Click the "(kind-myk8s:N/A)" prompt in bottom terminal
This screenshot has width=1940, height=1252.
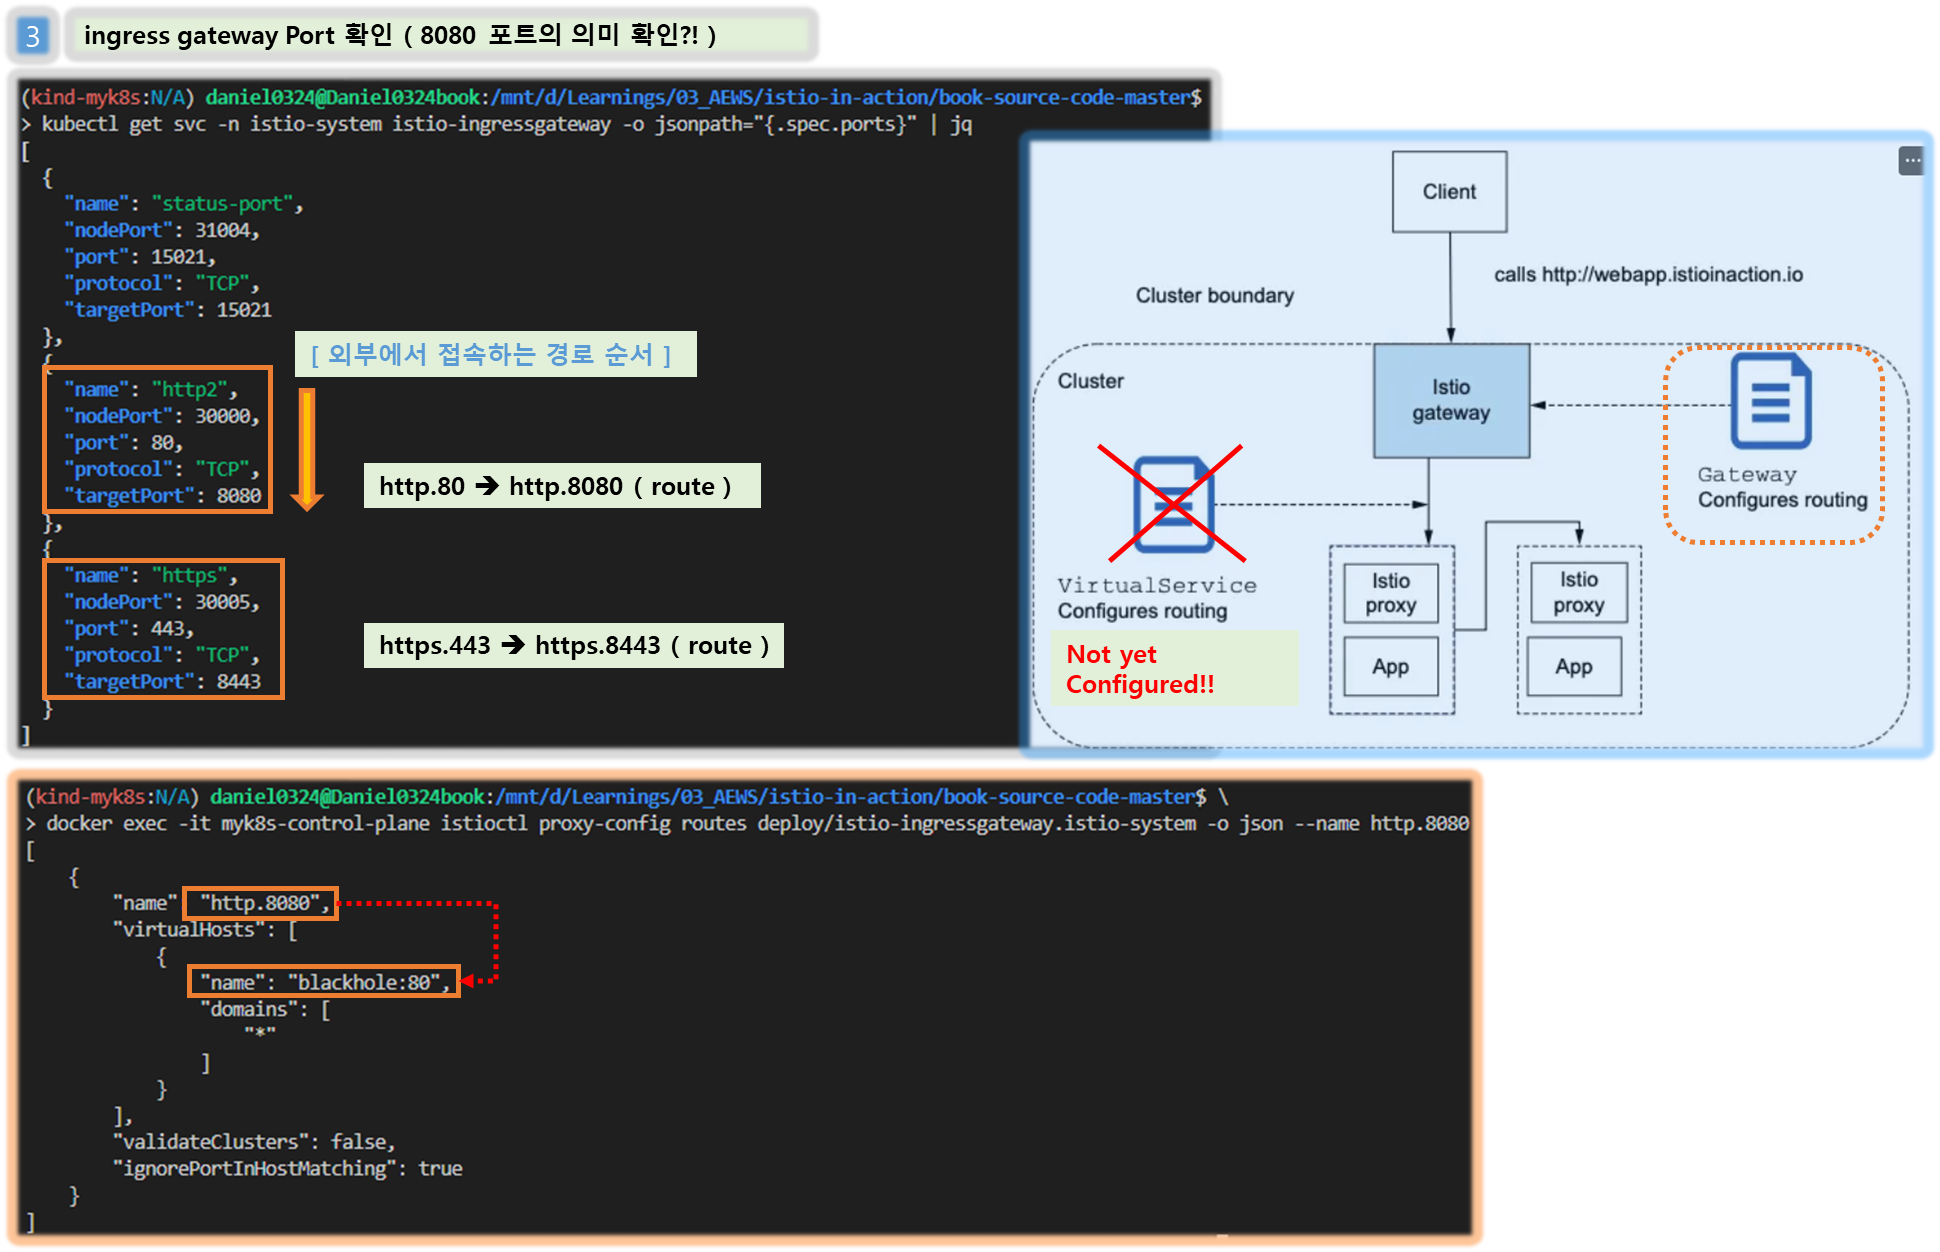(112, 797)
